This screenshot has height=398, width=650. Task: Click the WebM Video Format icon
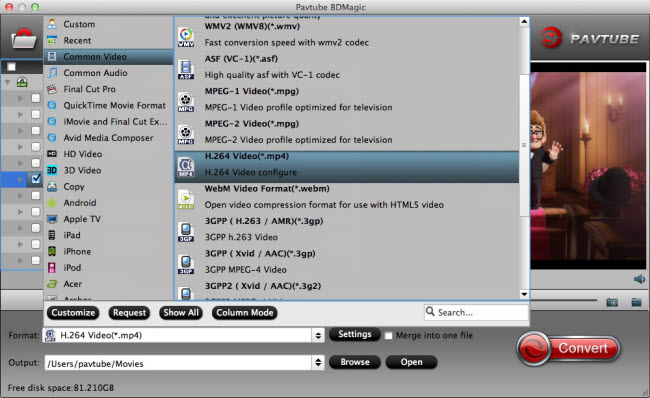(186, 199)
